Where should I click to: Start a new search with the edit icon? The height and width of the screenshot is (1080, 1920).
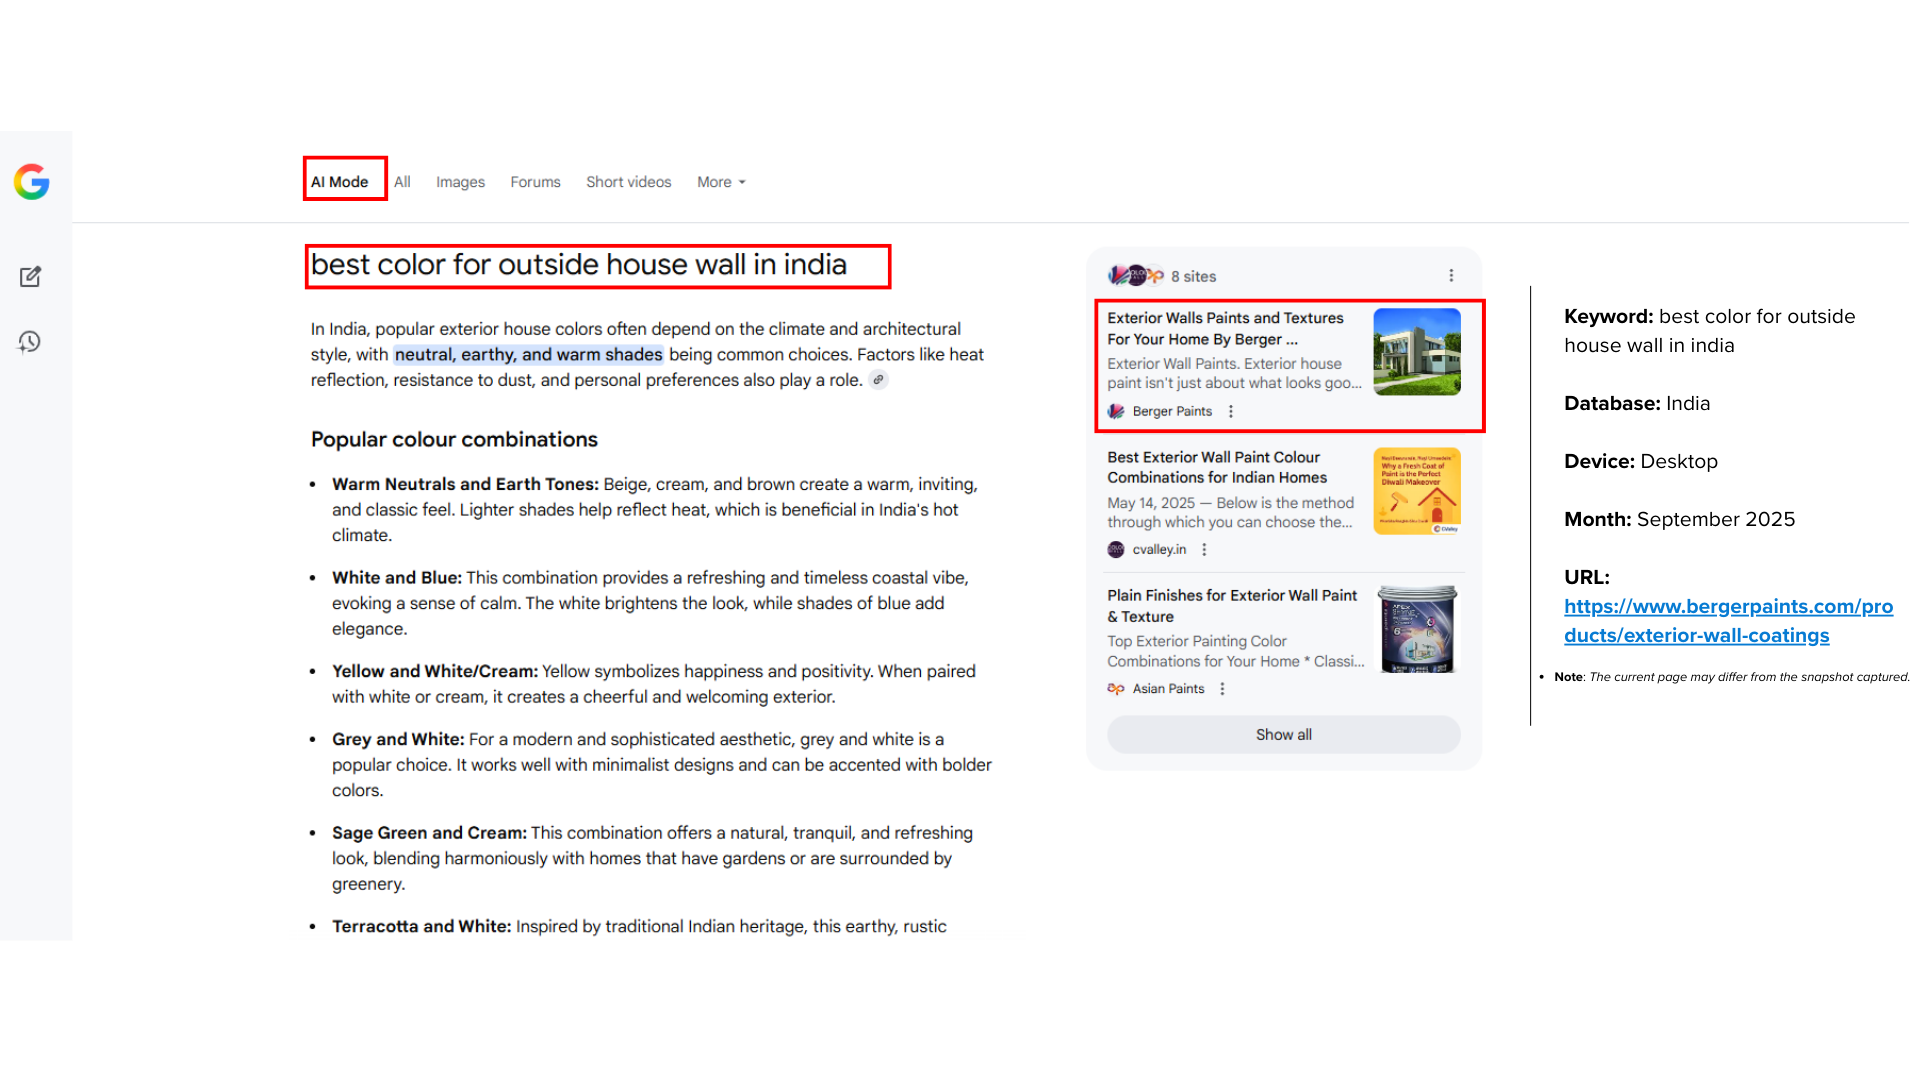pyautogui.click(x=30, y=277)
